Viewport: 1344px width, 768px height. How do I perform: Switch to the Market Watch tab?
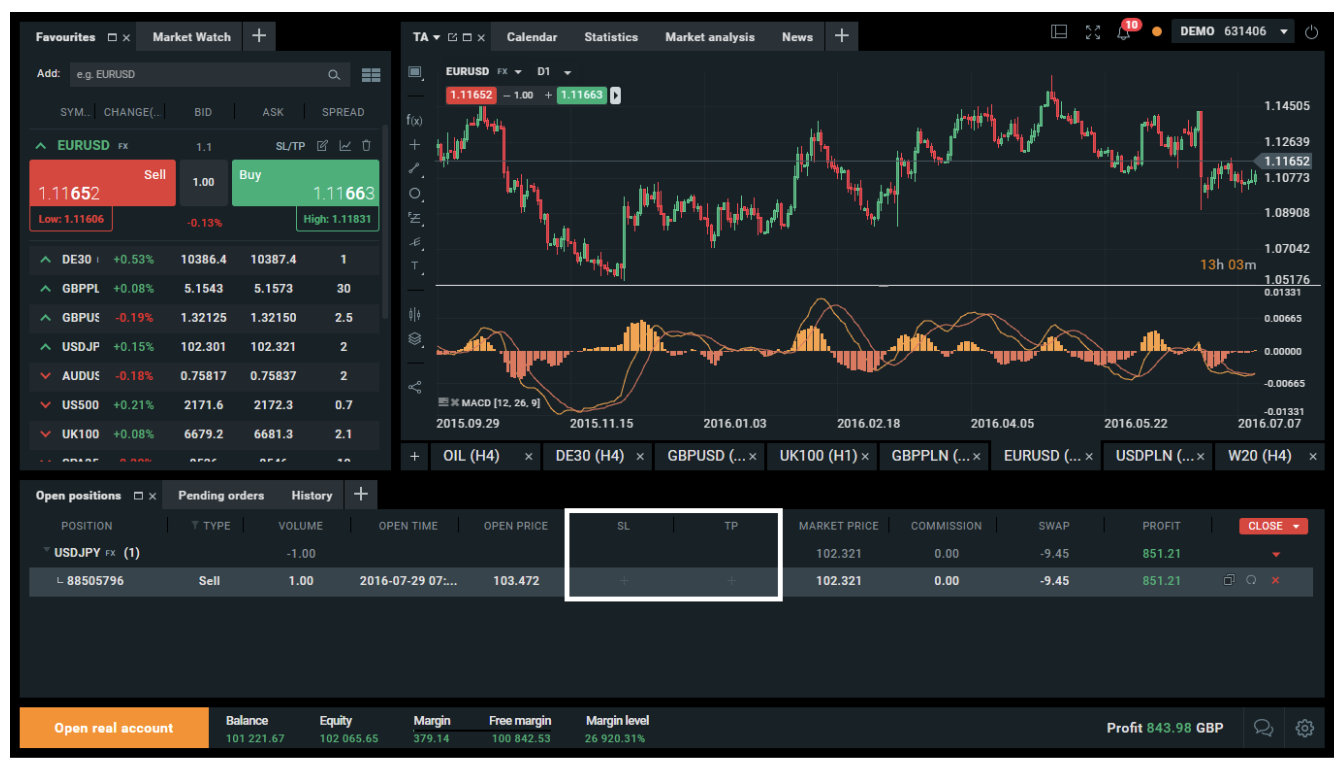click(192, 37)
